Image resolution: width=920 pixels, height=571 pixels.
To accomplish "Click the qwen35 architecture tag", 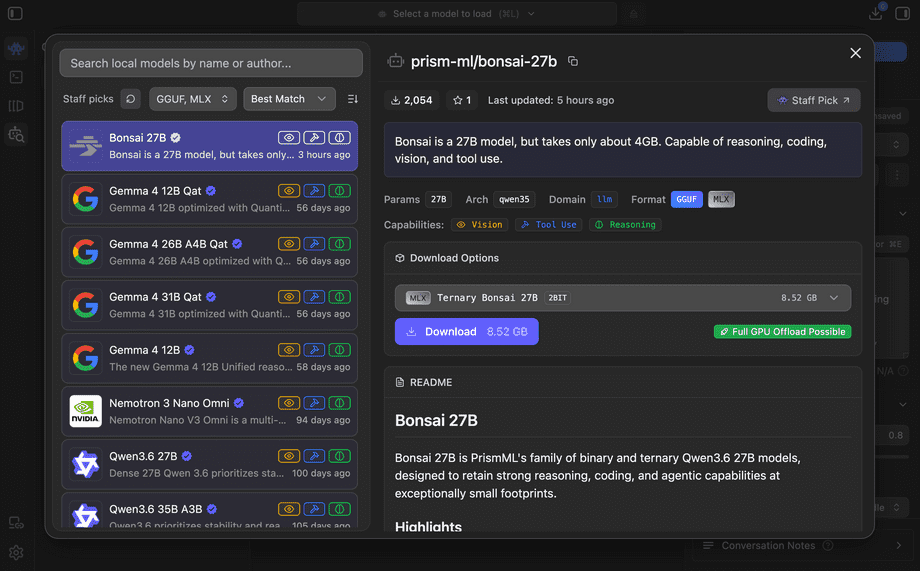I will click(514, 200).
